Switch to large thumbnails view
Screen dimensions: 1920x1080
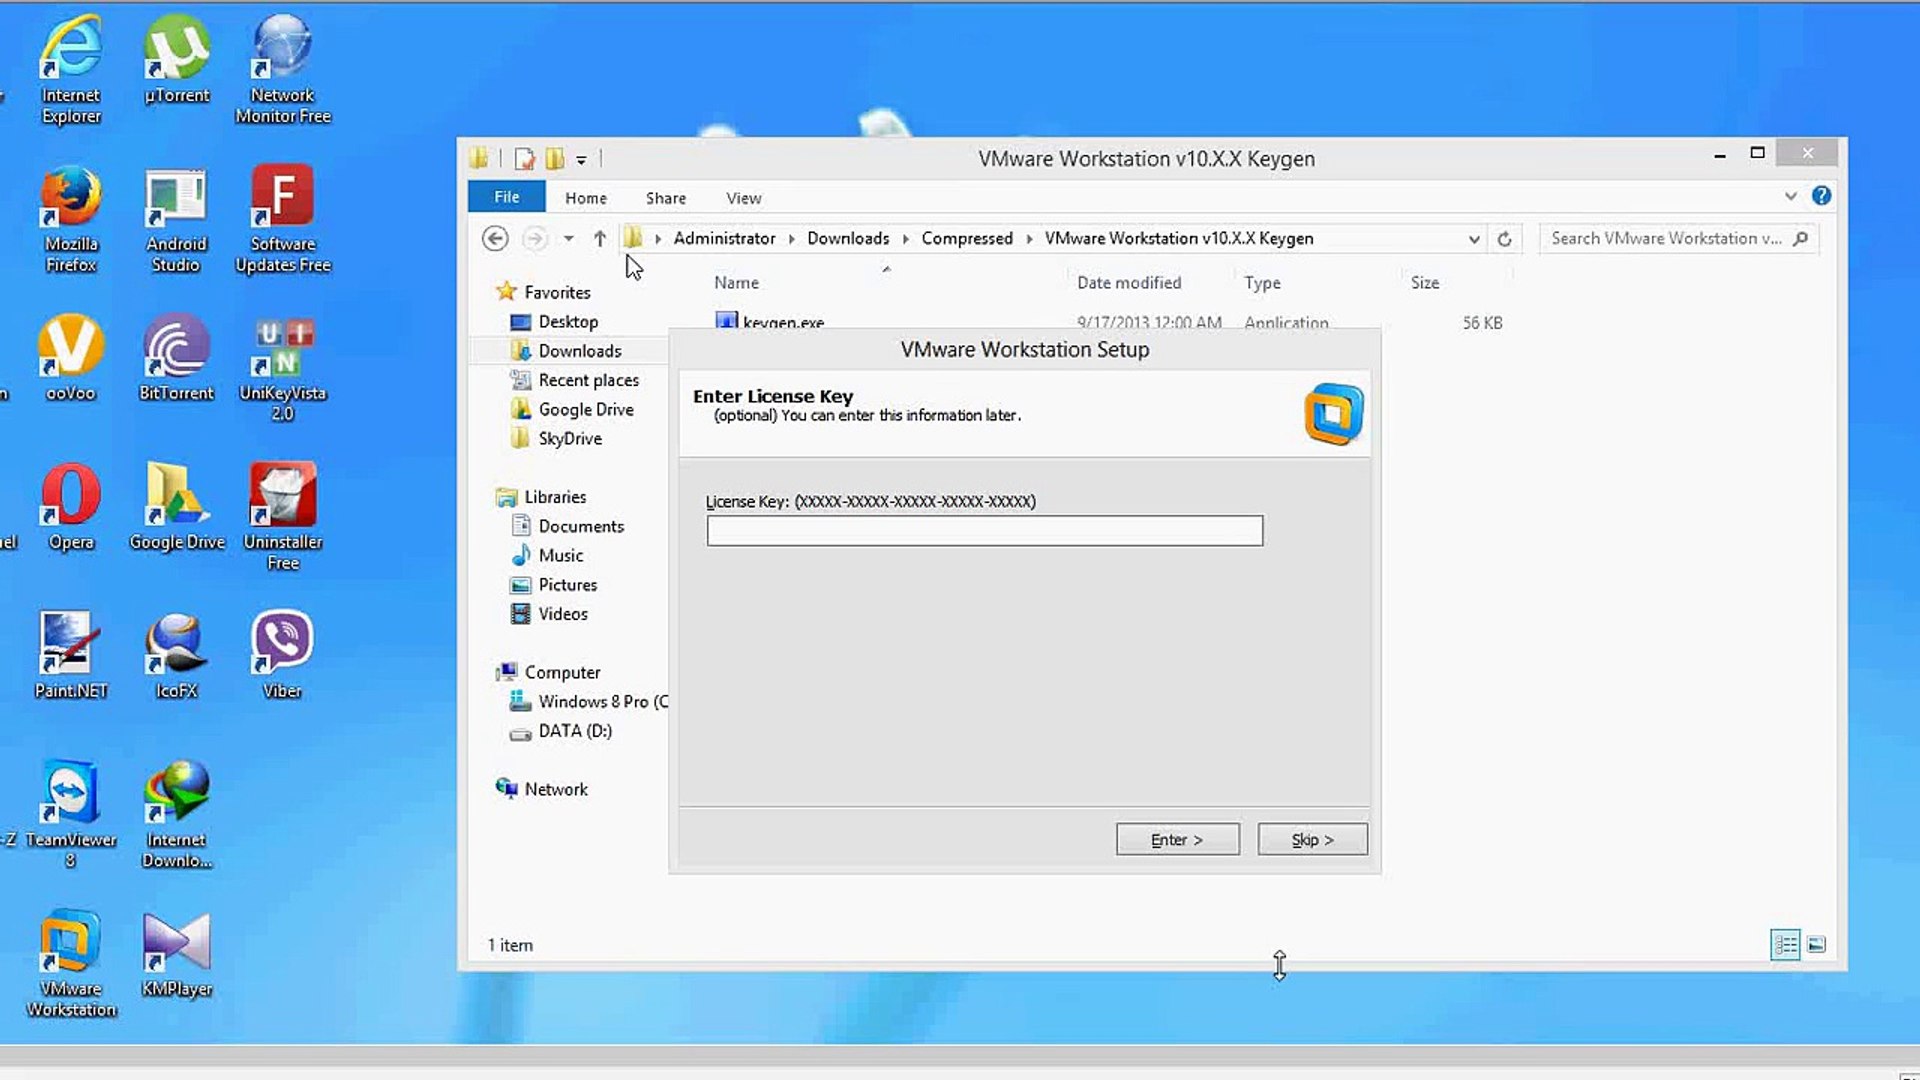[1817, 944]
